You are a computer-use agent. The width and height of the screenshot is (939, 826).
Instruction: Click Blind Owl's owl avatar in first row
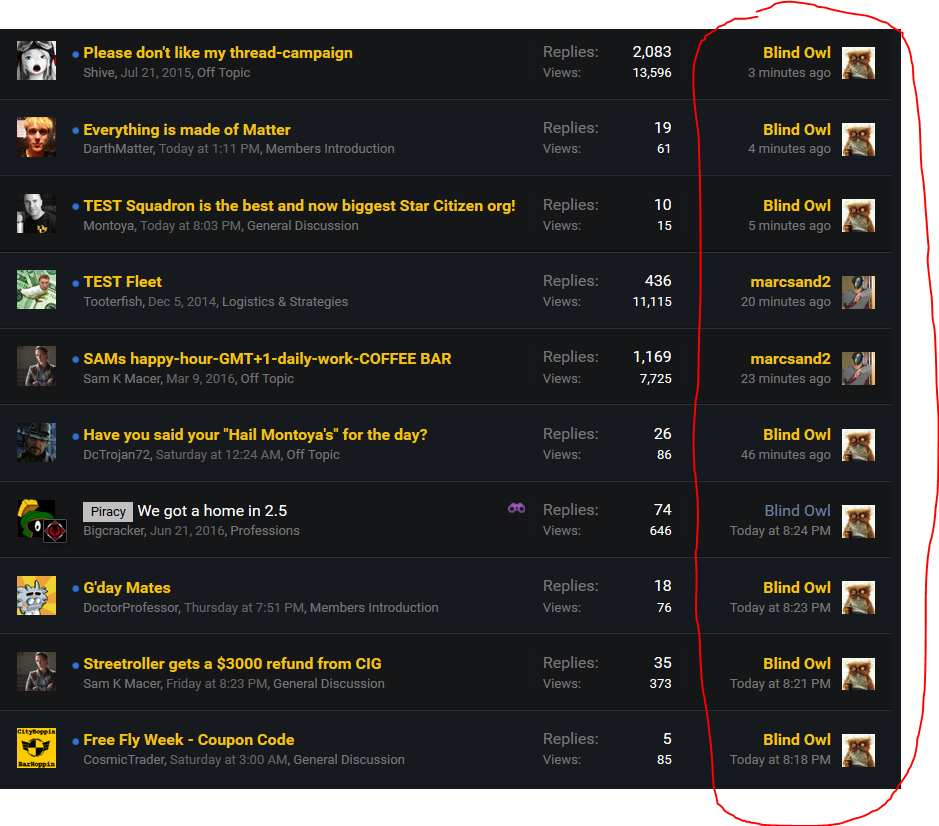(858, 62)
